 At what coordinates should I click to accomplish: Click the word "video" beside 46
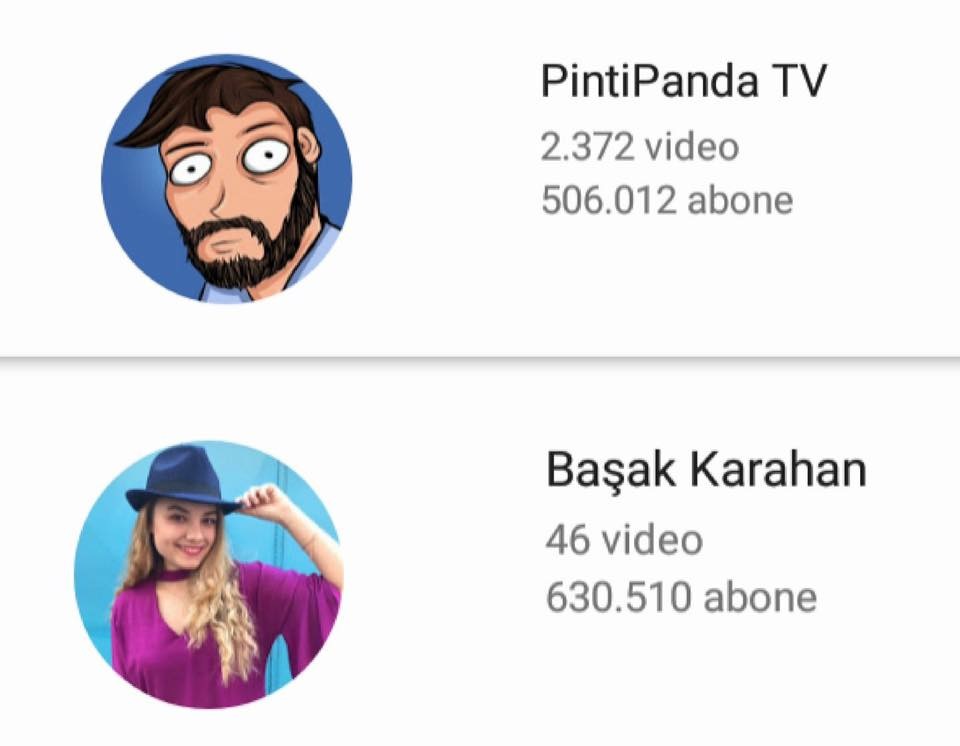652,540
